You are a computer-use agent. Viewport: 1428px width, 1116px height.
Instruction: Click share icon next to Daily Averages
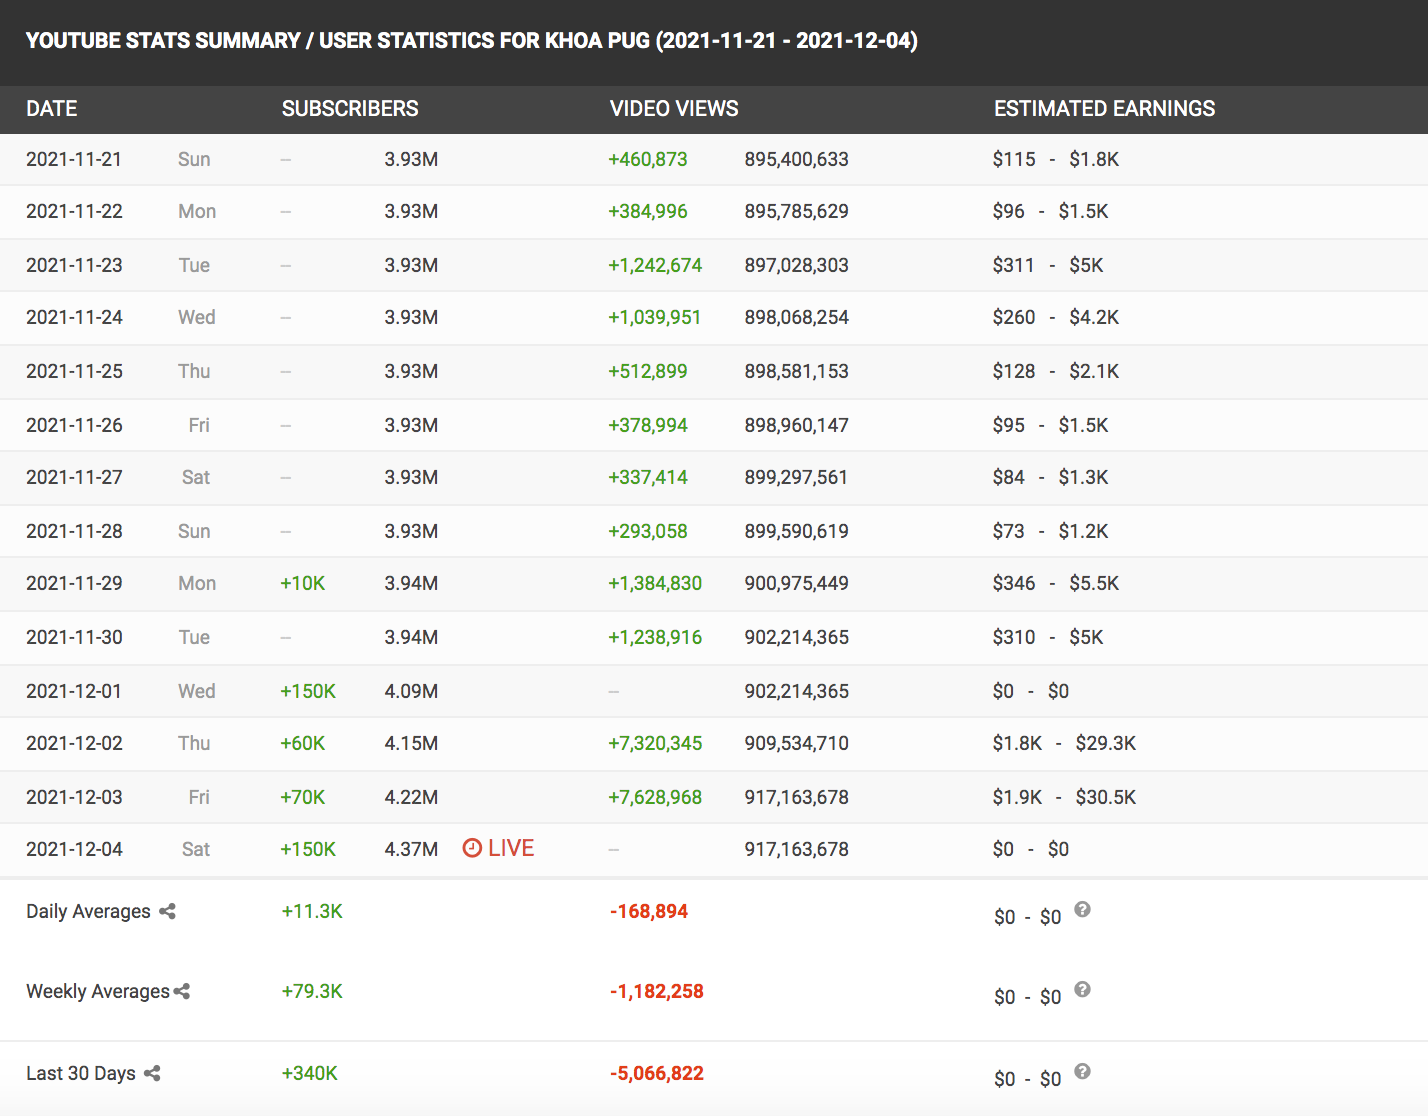tap(167, 911)
